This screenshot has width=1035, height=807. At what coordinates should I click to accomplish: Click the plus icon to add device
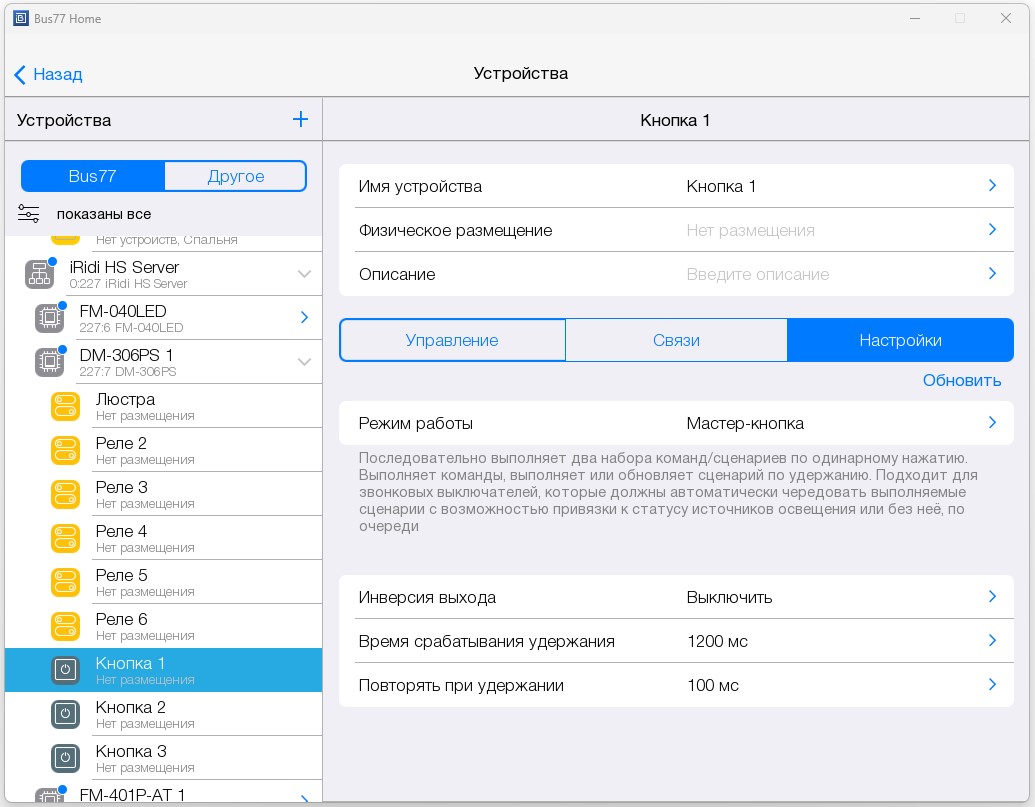(300, 120)
